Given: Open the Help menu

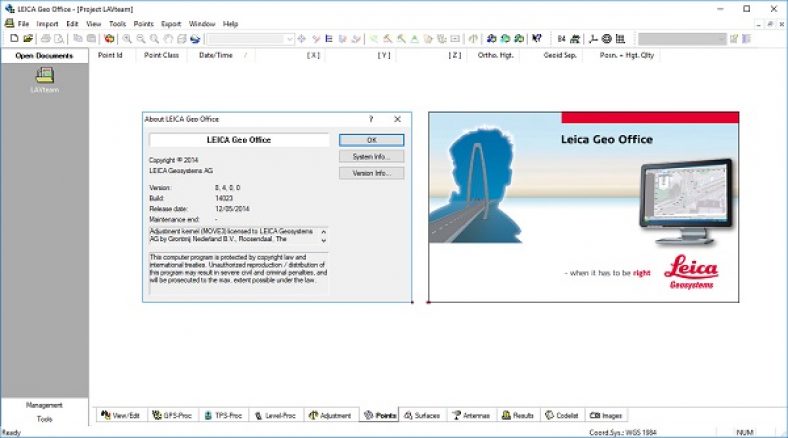Looking at the screenshot, I should pos(230,24).
